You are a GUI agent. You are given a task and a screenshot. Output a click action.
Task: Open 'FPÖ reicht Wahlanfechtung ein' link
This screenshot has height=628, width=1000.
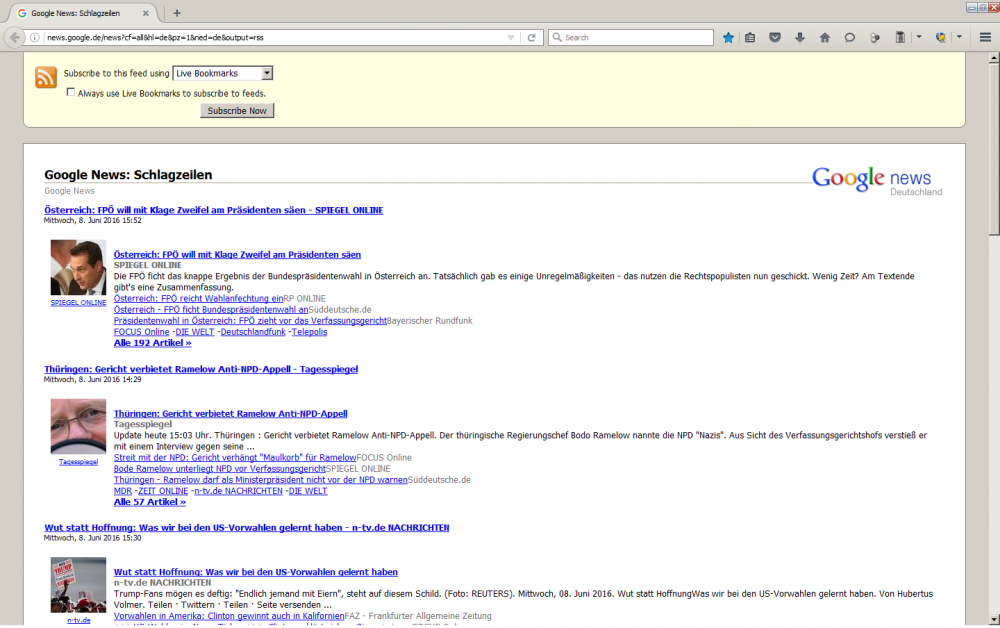pos(198,298)
